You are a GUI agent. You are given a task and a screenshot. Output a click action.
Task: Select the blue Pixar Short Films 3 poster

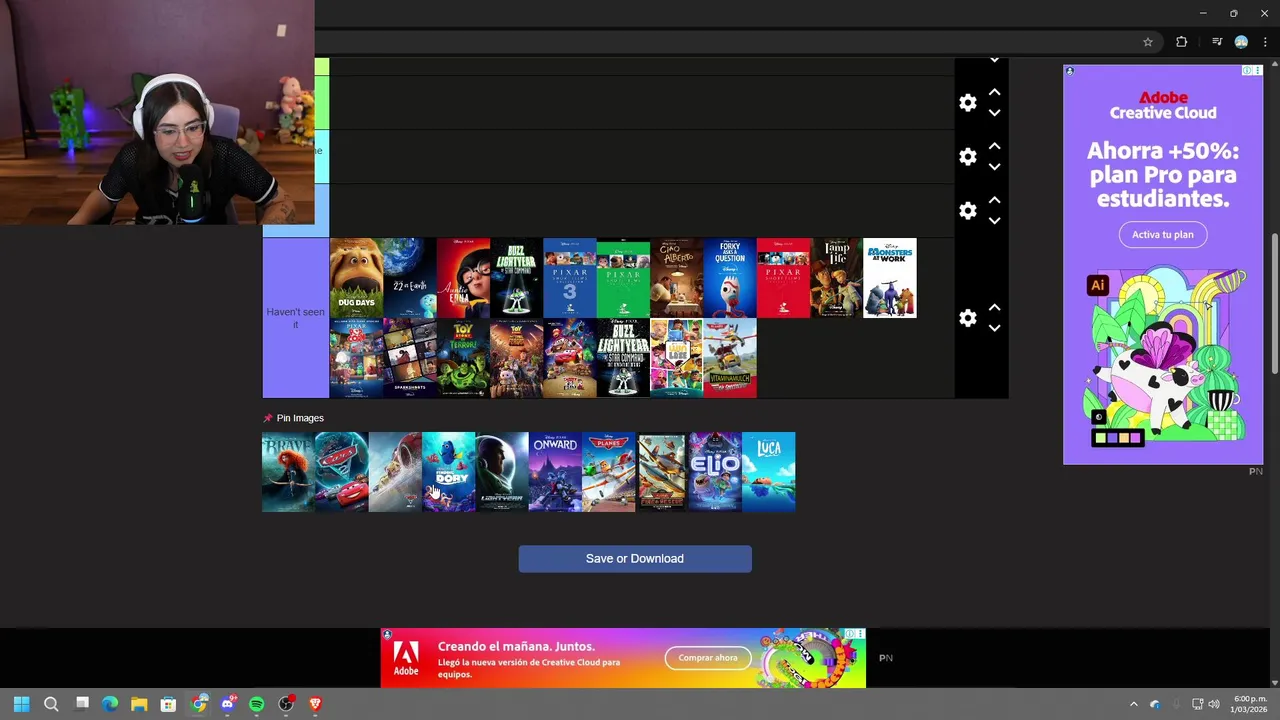[x=570, y=278]
